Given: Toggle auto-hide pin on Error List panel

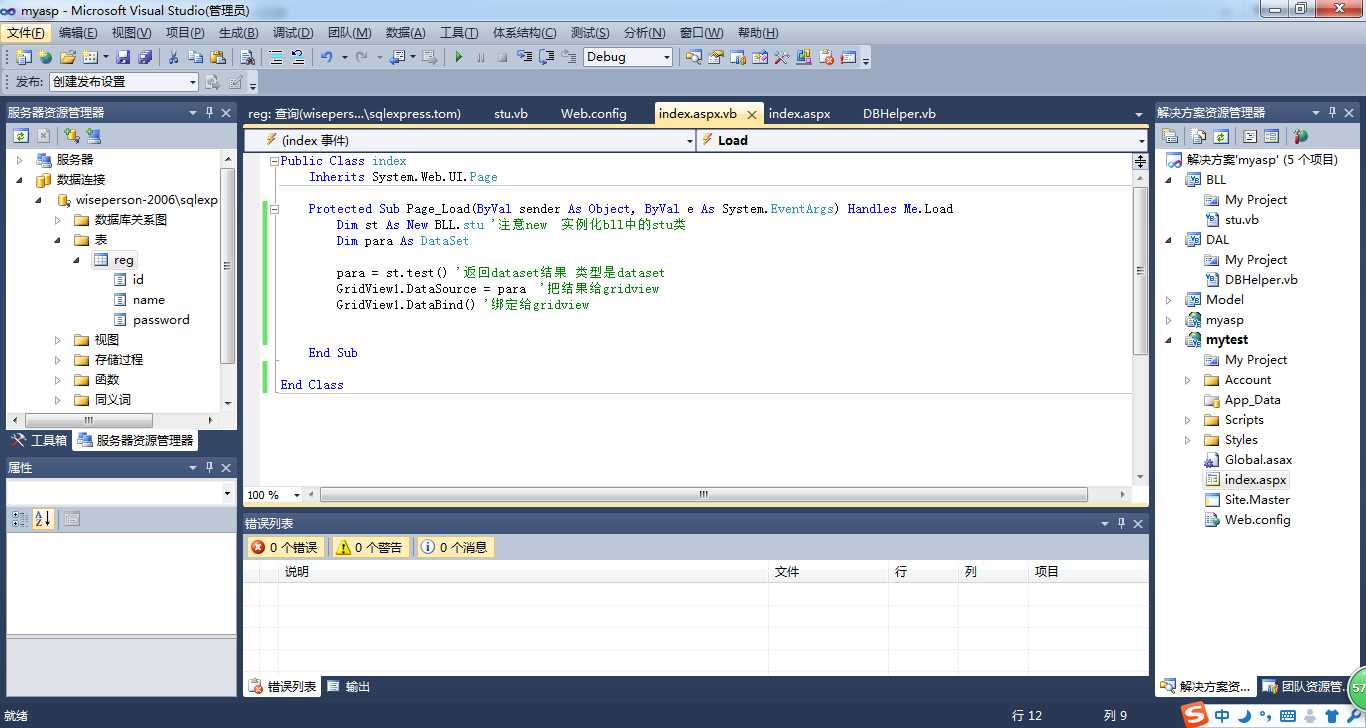Looking at the screenshot, I should (1121, 523).
